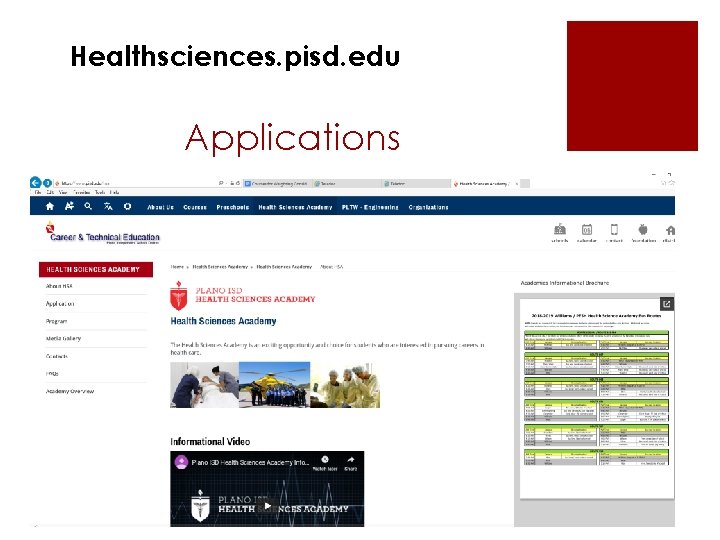The image size is (720, 540).
Task: Click the Share icon on video
Action: (x=350, y=462)
